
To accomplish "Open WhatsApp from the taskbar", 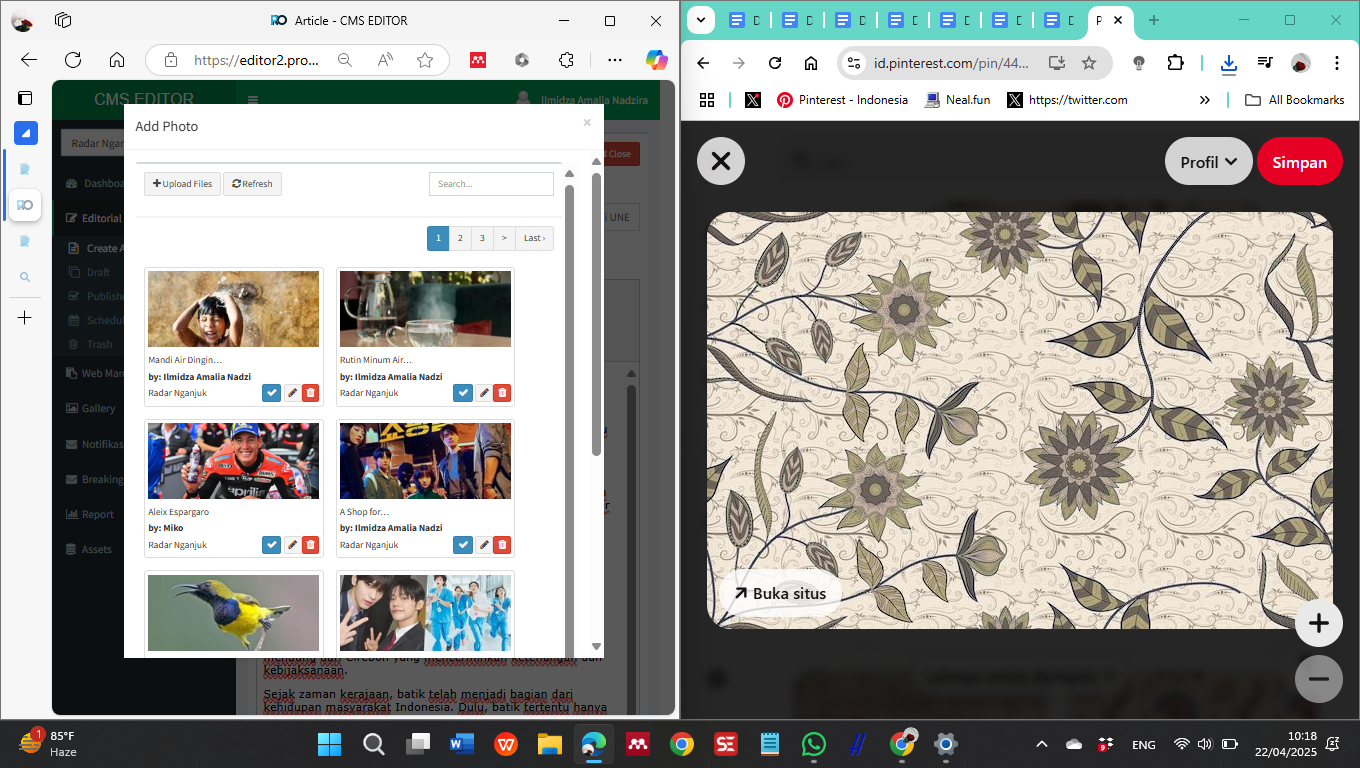I will click(x=814, y=744).
